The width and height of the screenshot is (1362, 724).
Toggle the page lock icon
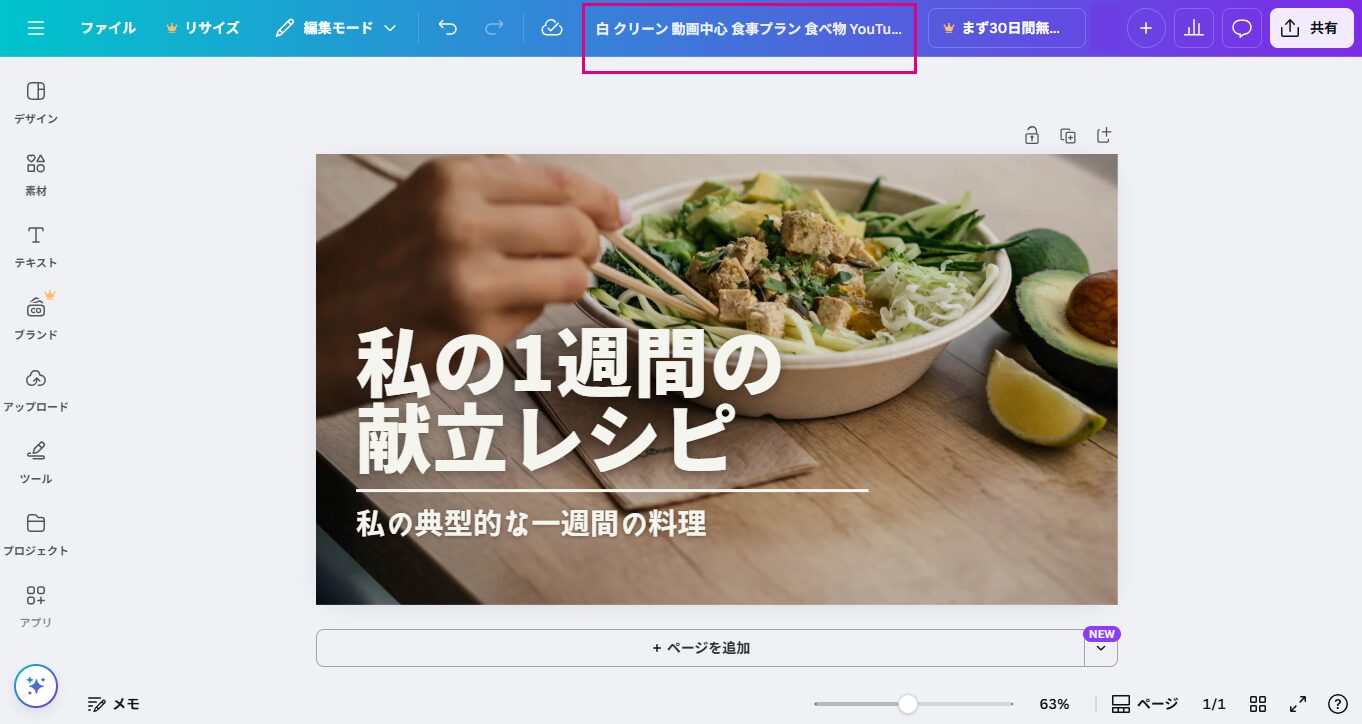click(x=1032, y=135)
